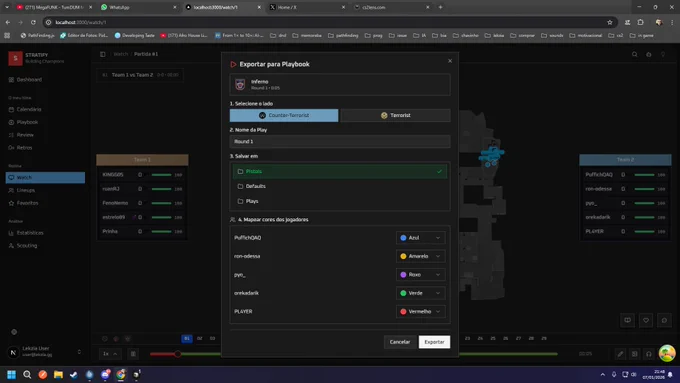Switch to the Home / X tab
This screenshot has width=680, height=383.
click(307, 7)
